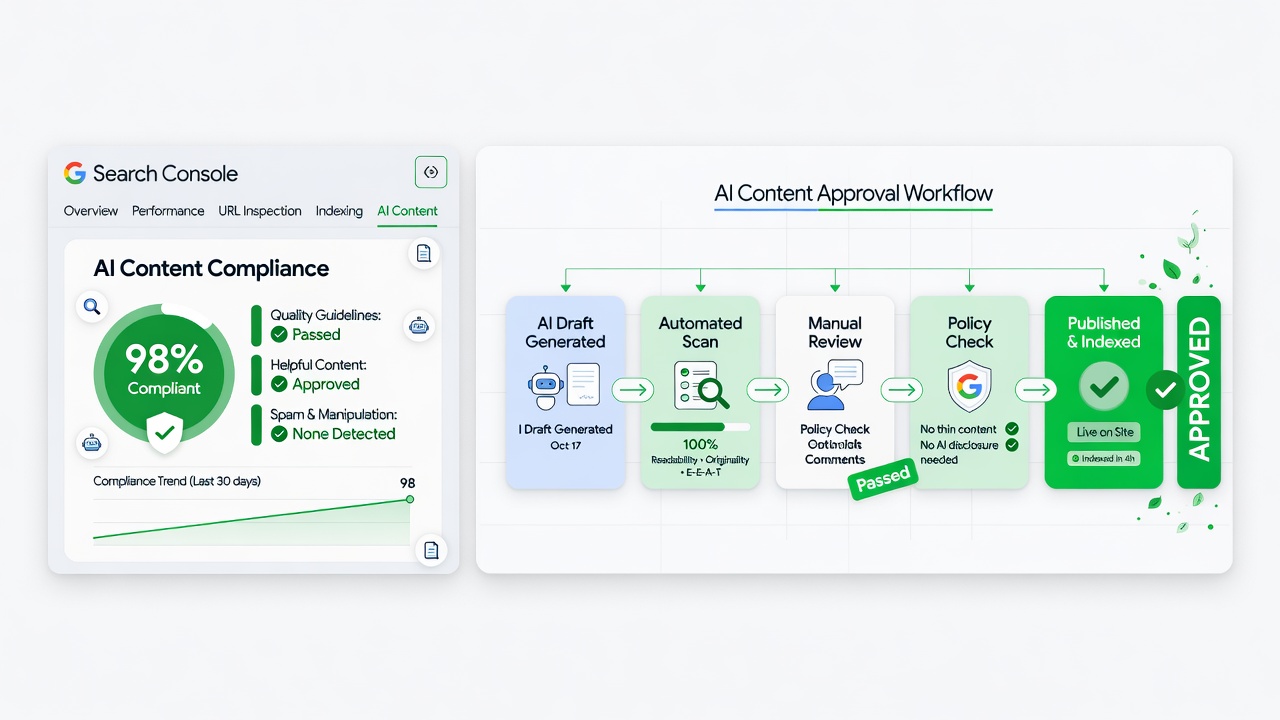Click the 'No AI disclosure' checkmark

point(1012,444)
